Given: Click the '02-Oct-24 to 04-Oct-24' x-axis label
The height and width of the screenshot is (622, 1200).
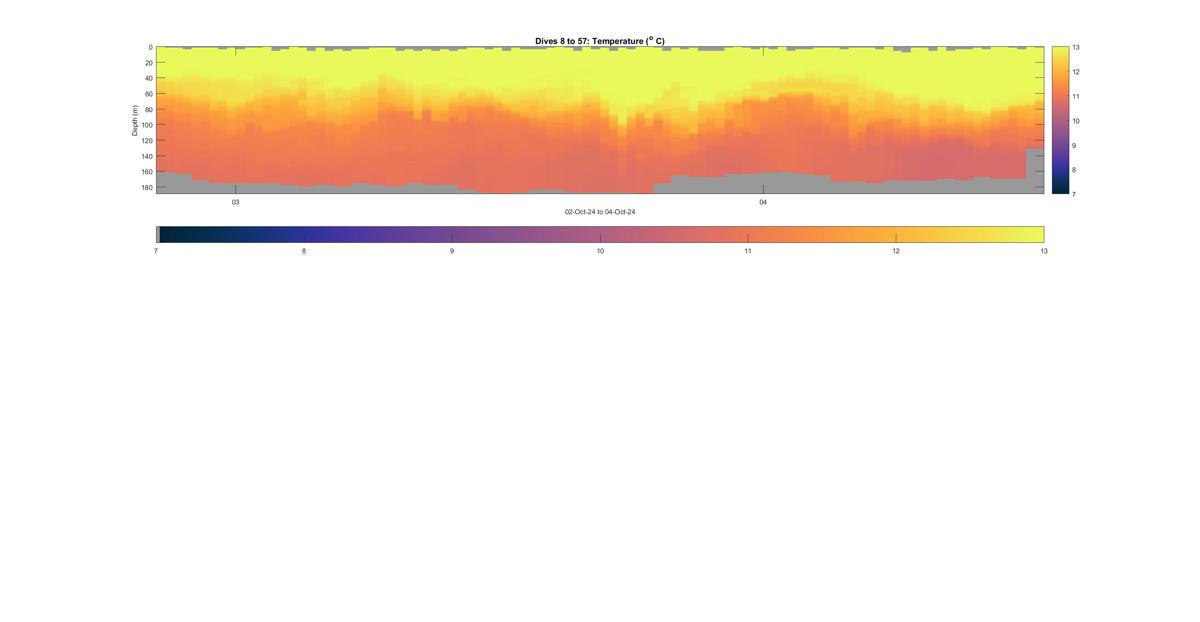Looking at the screenshot, I should (600, 212).
